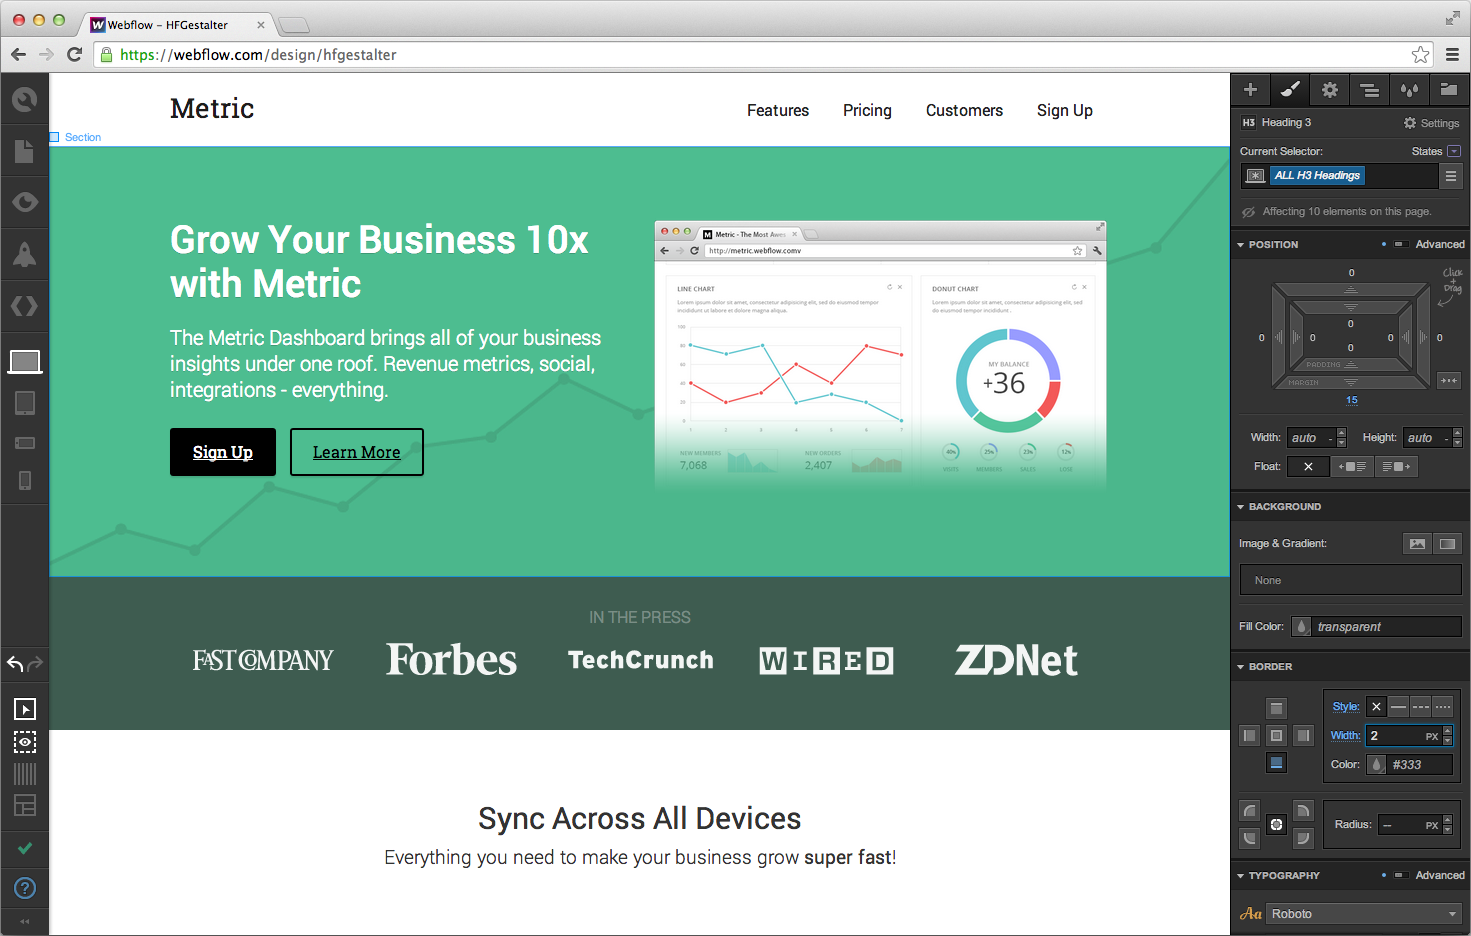Add a background image icon

tap(1417, 544)
